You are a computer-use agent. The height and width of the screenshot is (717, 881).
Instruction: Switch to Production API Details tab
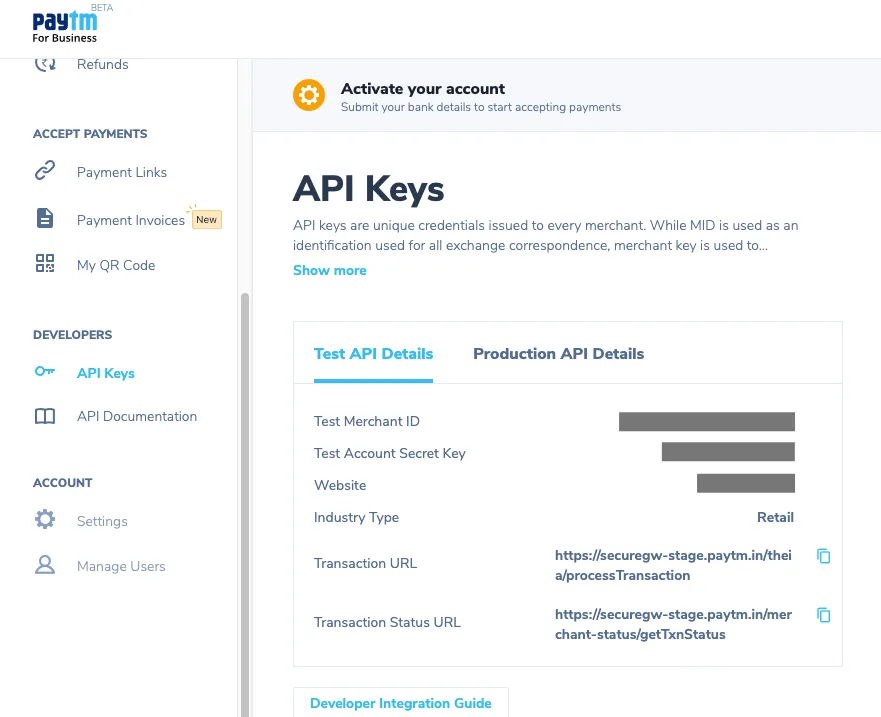click(558, 353)
